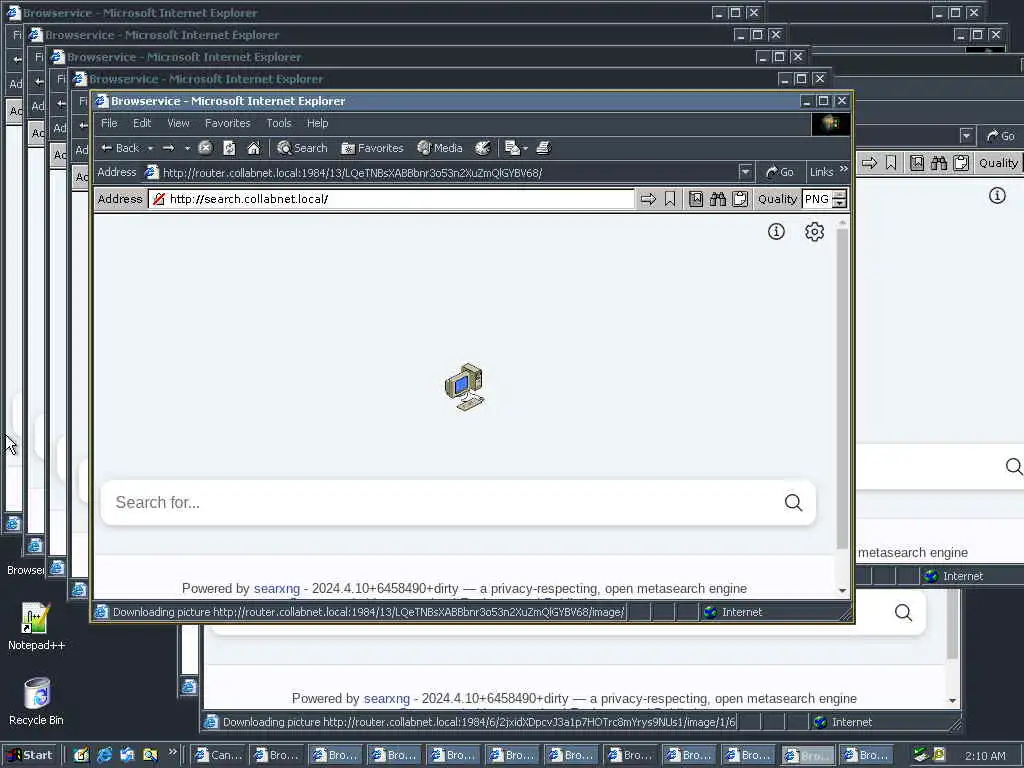Follow searxng link in the bottom background window

pyautogui.click(x=387, y=699)
